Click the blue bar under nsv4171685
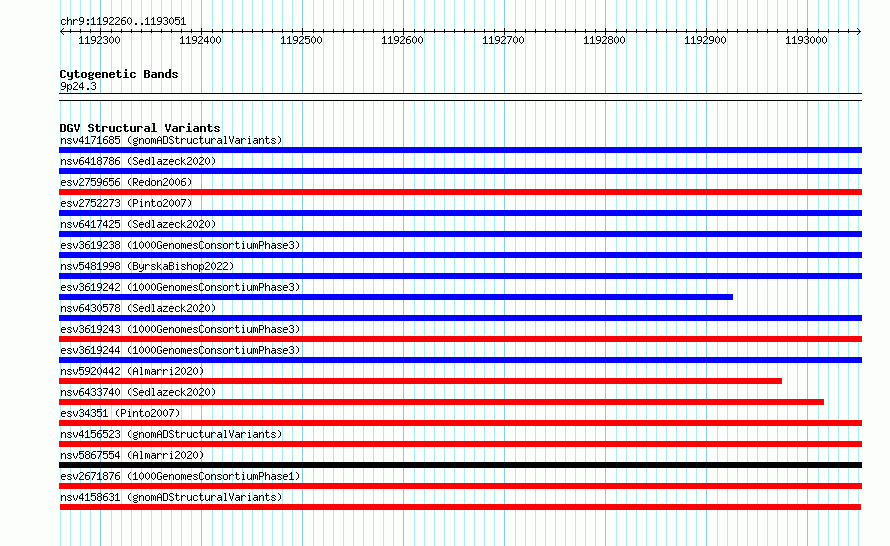The height and width of the screenshot is (546, 890). [460, 150]
